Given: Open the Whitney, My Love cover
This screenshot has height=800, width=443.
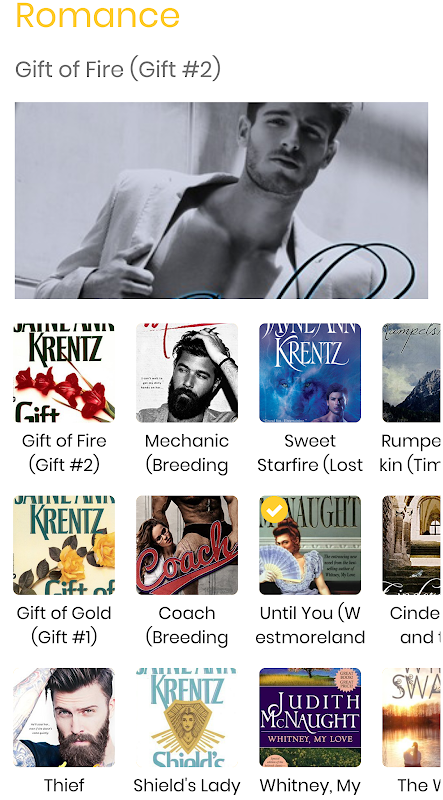Looking at the screenshot, I should [x=310, y=717].
